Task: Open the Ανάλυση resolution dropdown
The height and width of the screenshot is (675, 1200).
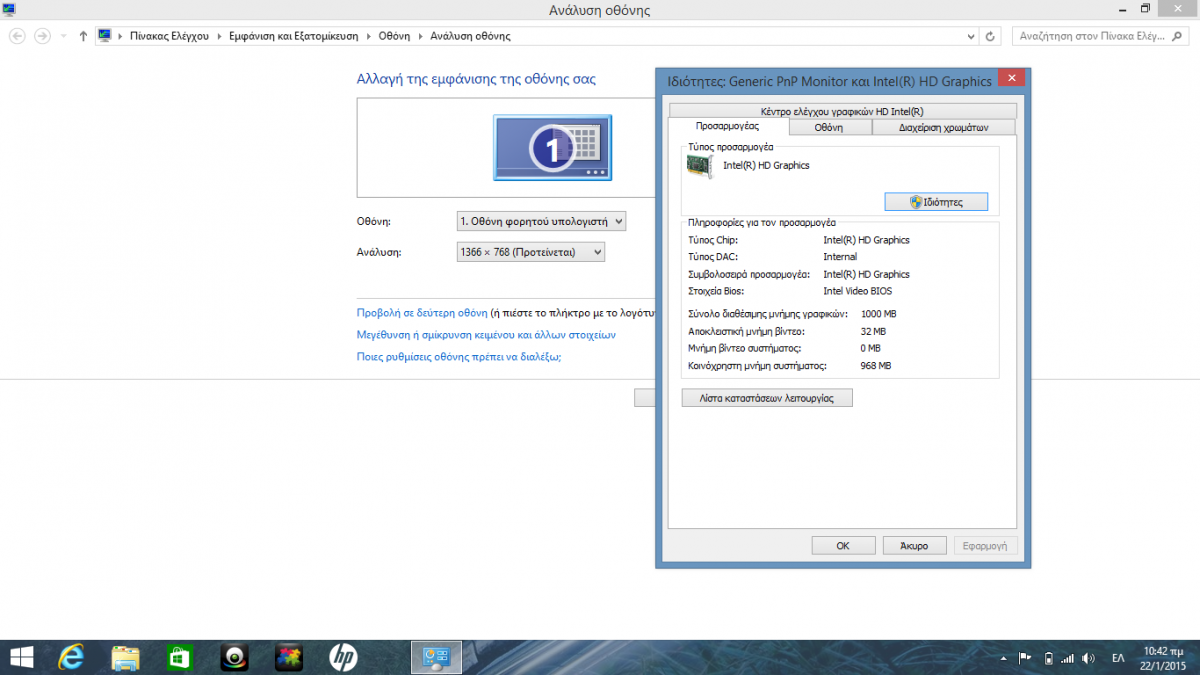Action: [x=530, y=253]
